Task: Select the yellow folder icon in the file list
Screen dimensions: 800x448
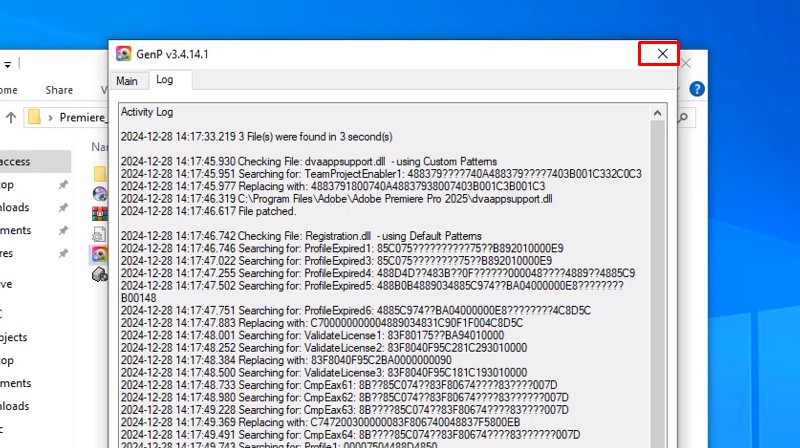Action: 99,172
